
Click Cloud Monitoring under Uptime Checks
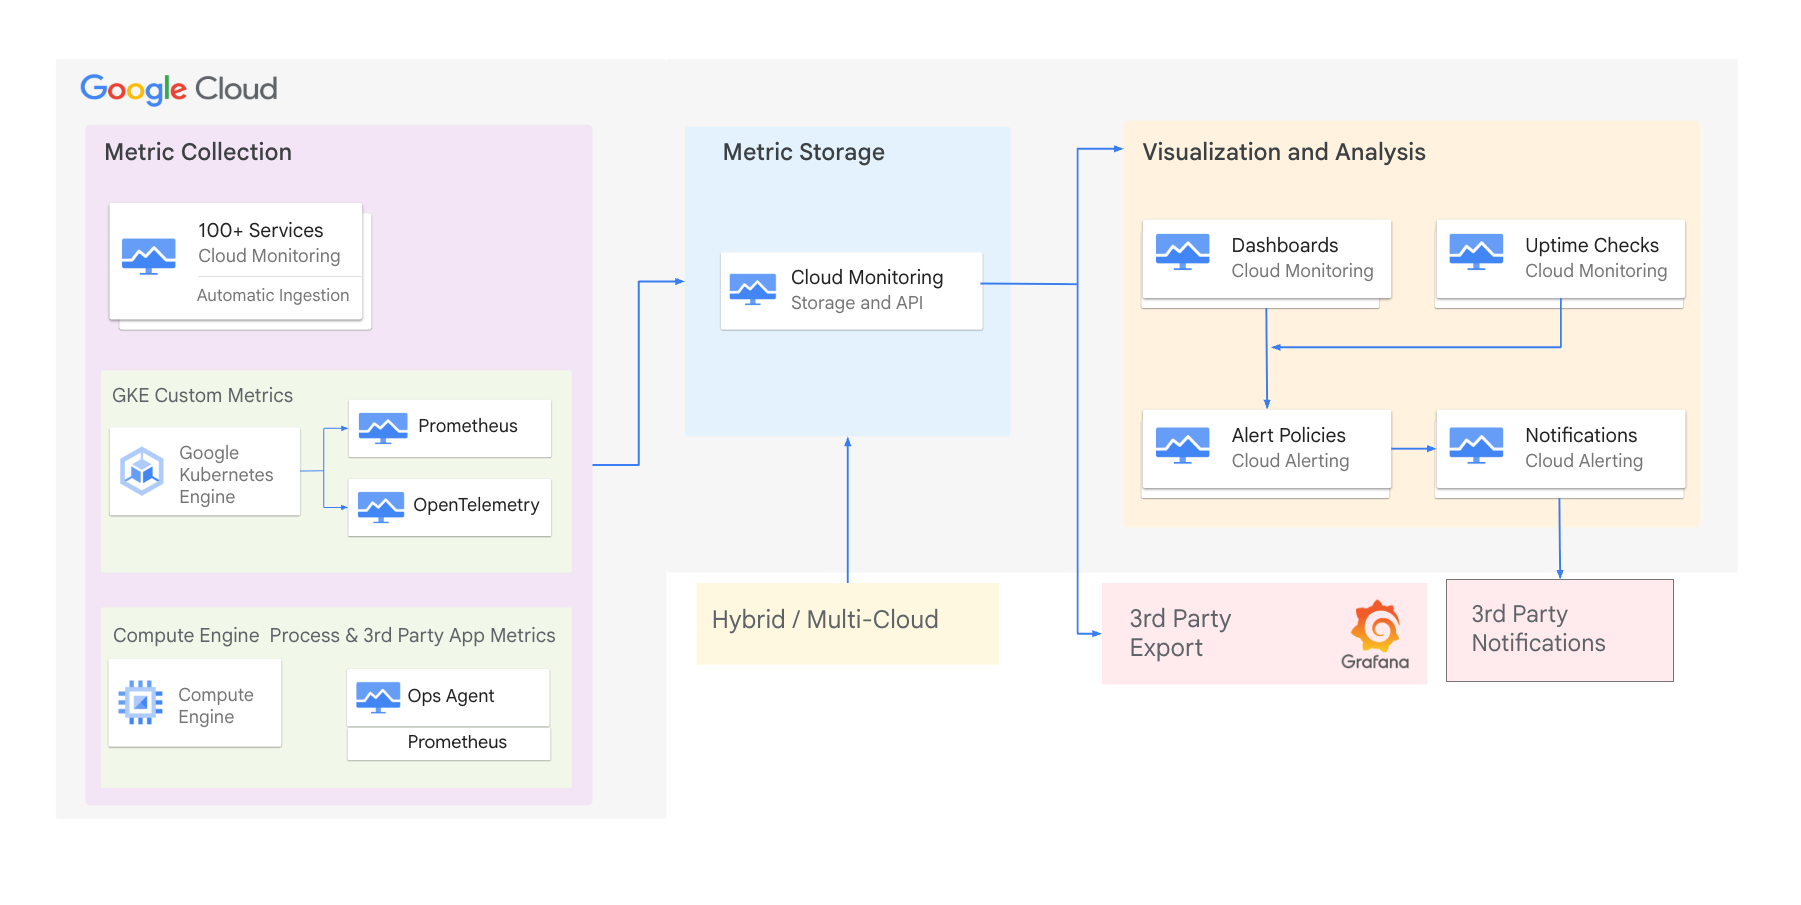coord(1596,271)
